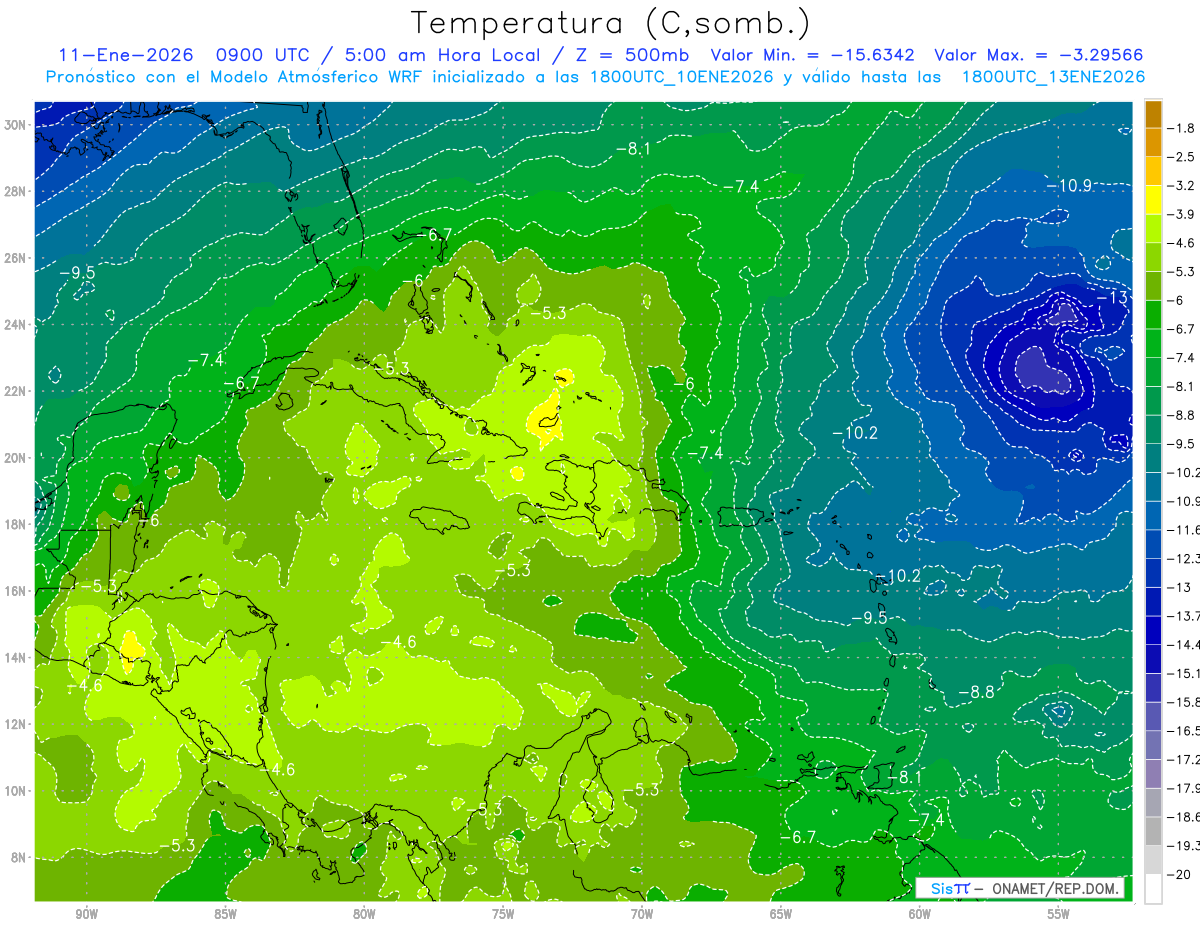Click the "12N" latitude axis label

point(16,724)
